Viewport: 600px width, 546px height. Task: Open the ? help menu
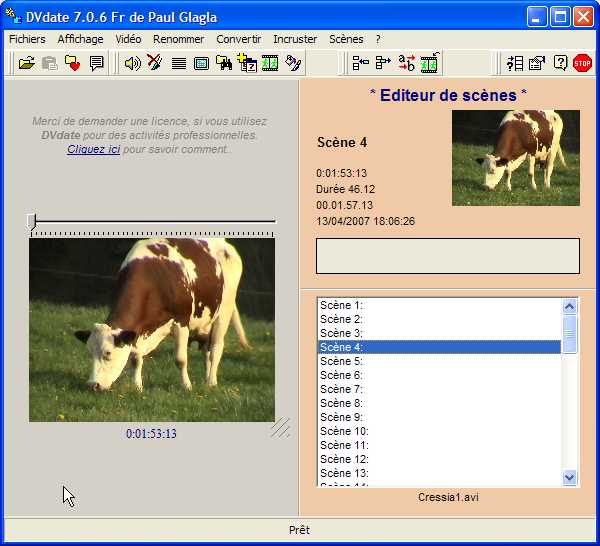click(x=378, y=39)
